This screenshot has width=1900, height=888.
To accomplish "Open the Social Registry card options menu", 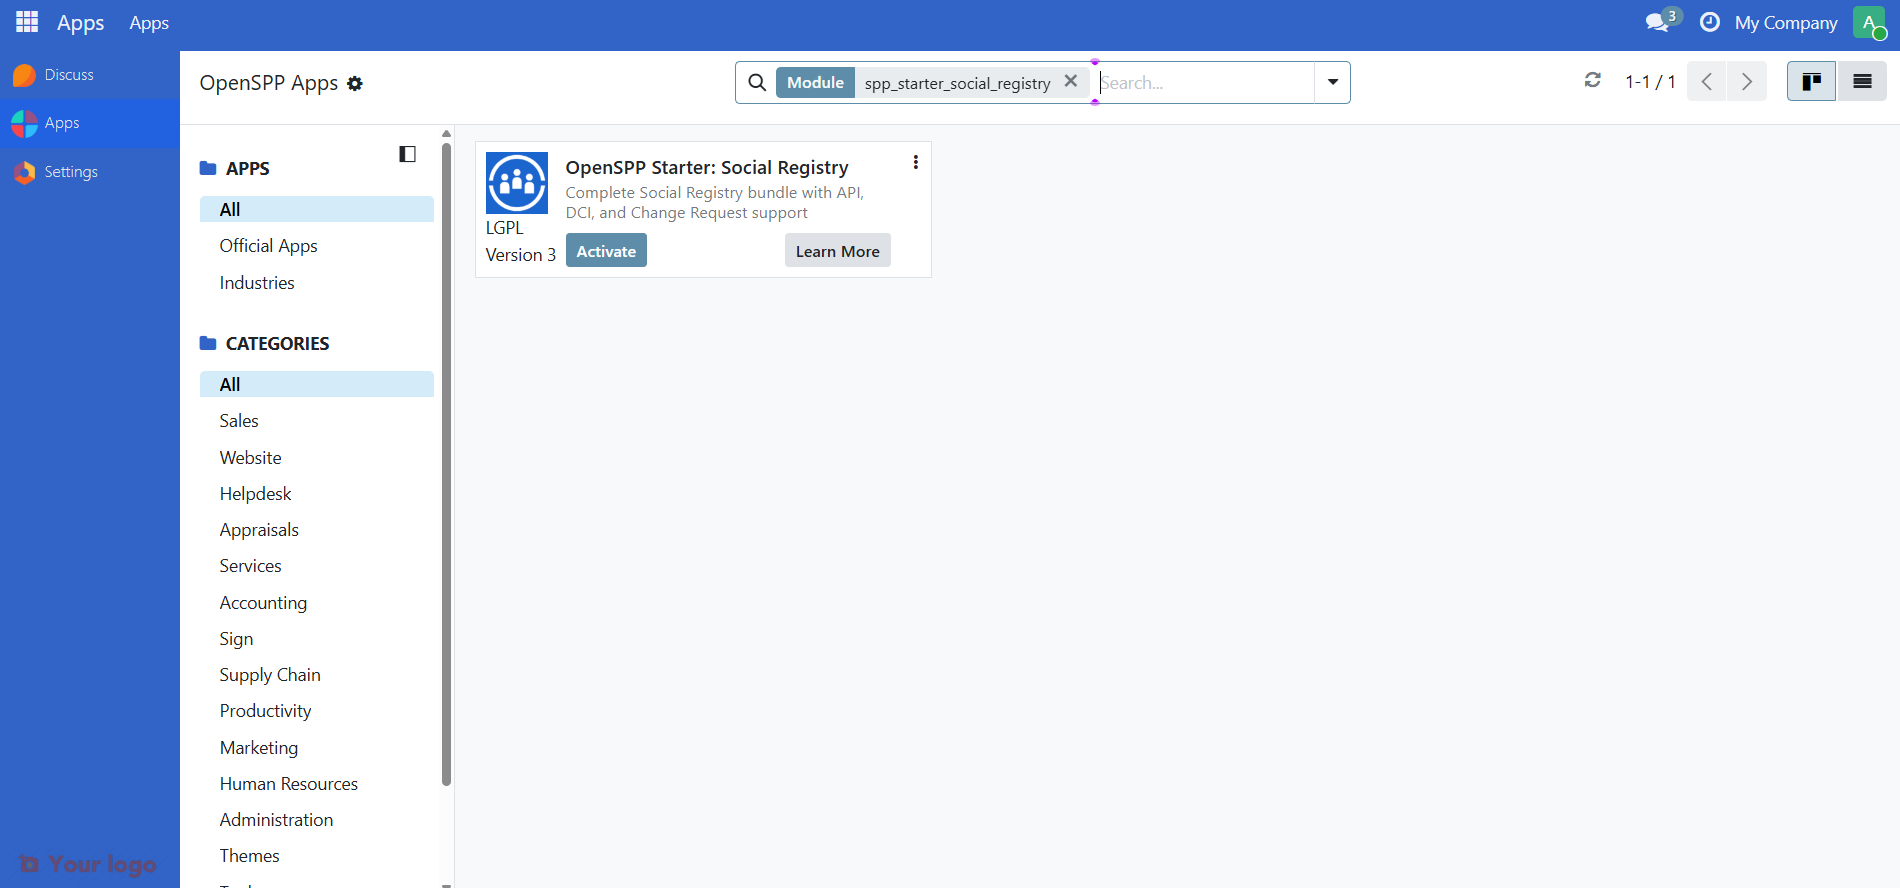I will pyautogui.click(x=915, y=162).
